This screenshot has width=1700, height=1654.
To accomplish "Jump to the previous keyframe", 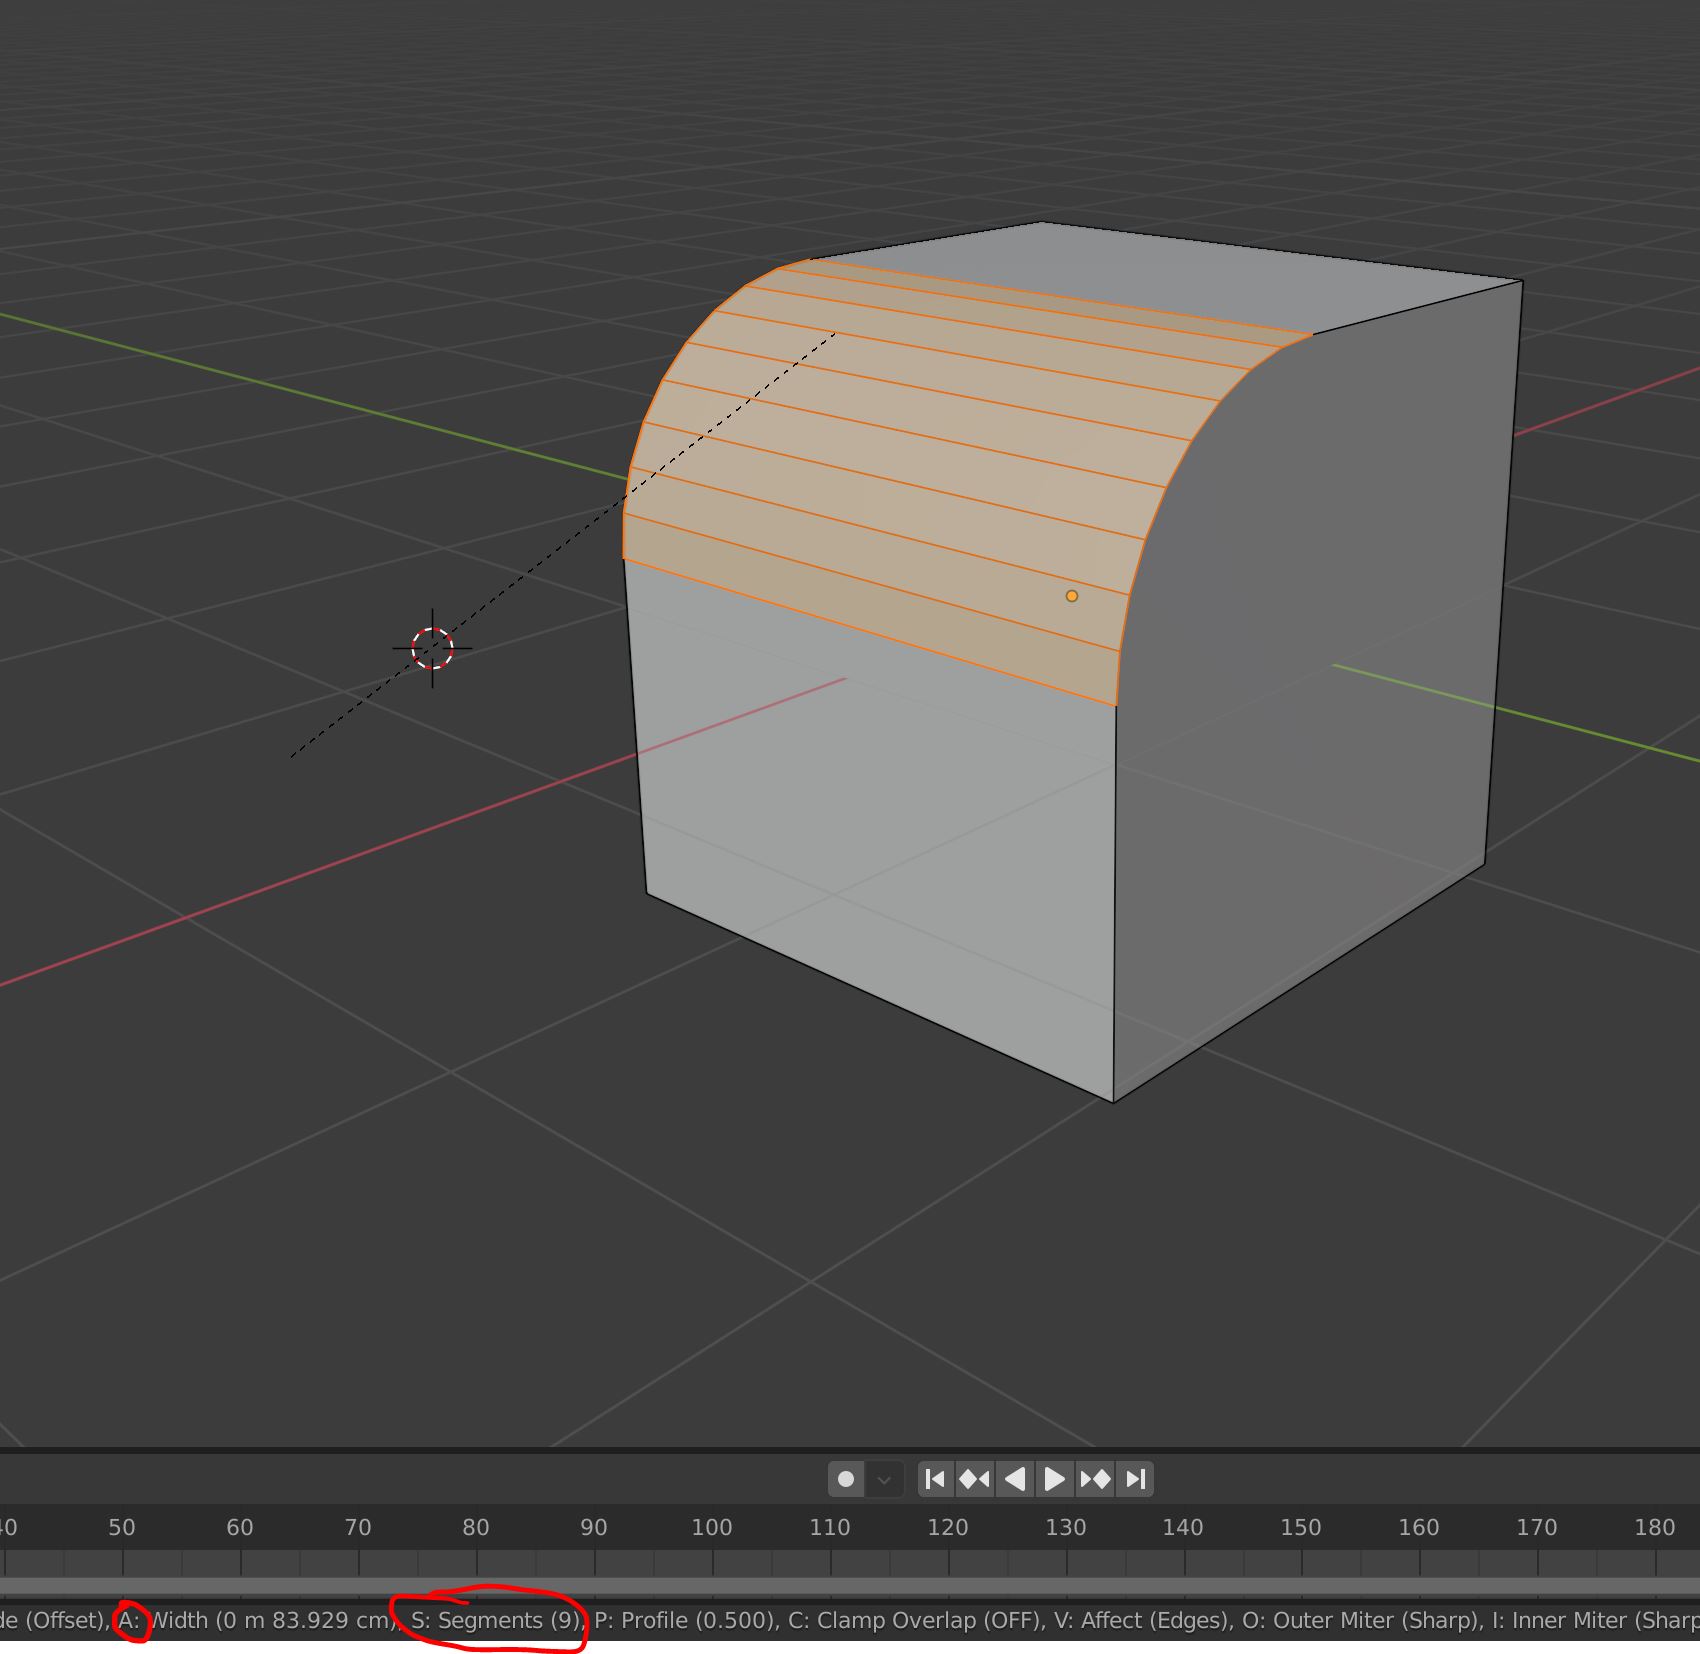I will 975,1479.
